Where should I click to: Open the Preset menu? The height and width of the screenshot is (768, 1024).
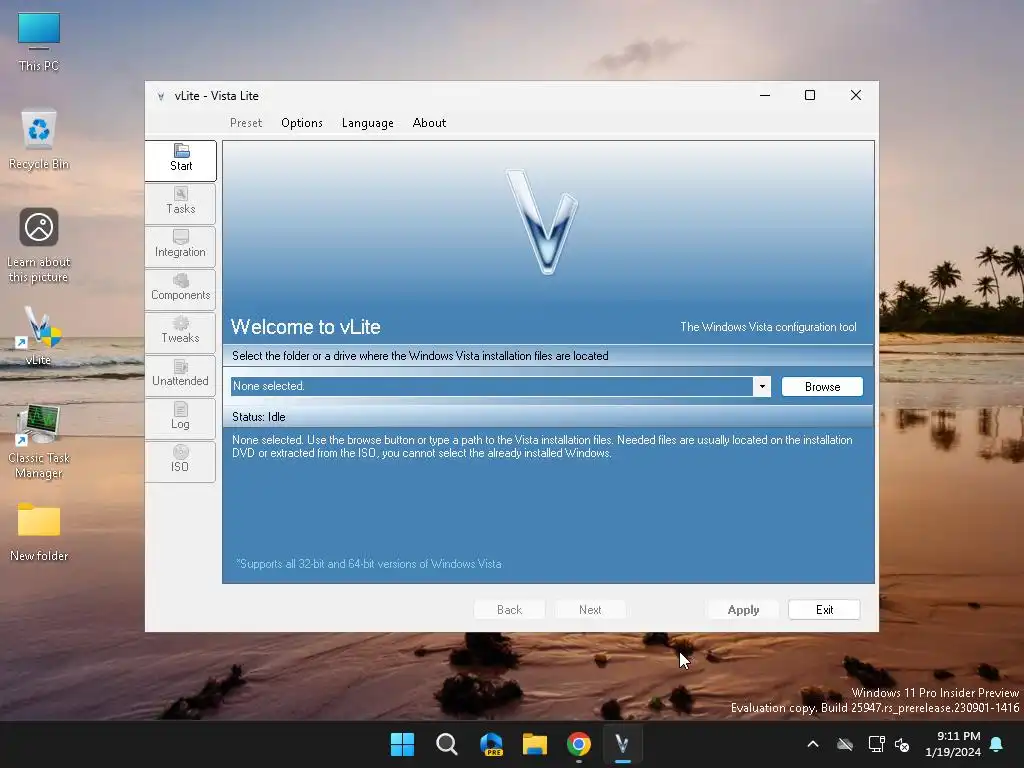(x=246, y=123)
